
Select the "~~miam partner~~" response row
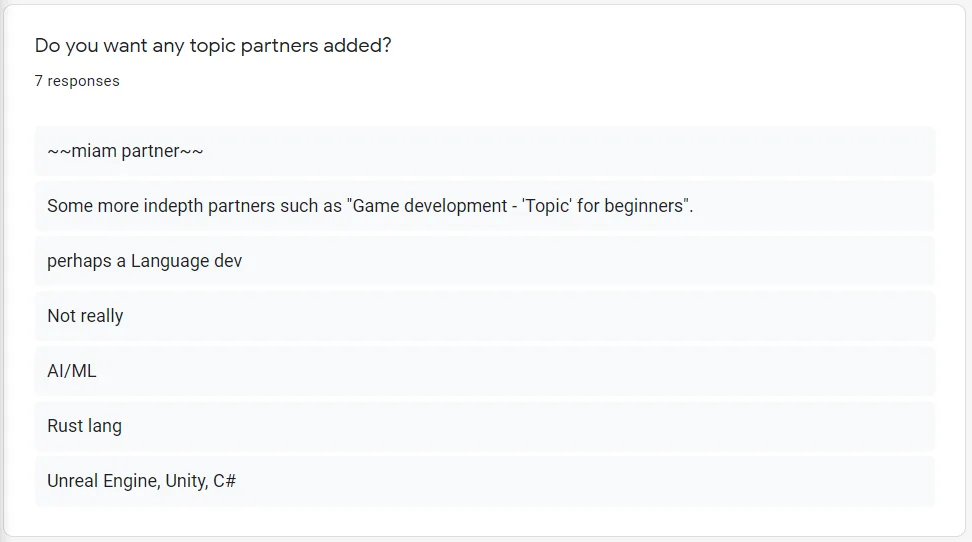click(485, 151)
